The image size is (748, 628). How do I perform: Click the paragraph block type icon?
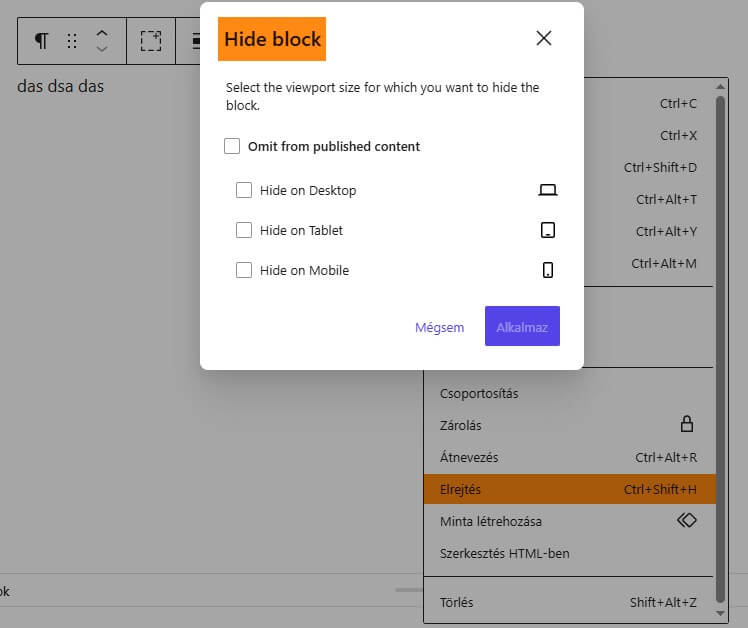(x=42, y=41)
